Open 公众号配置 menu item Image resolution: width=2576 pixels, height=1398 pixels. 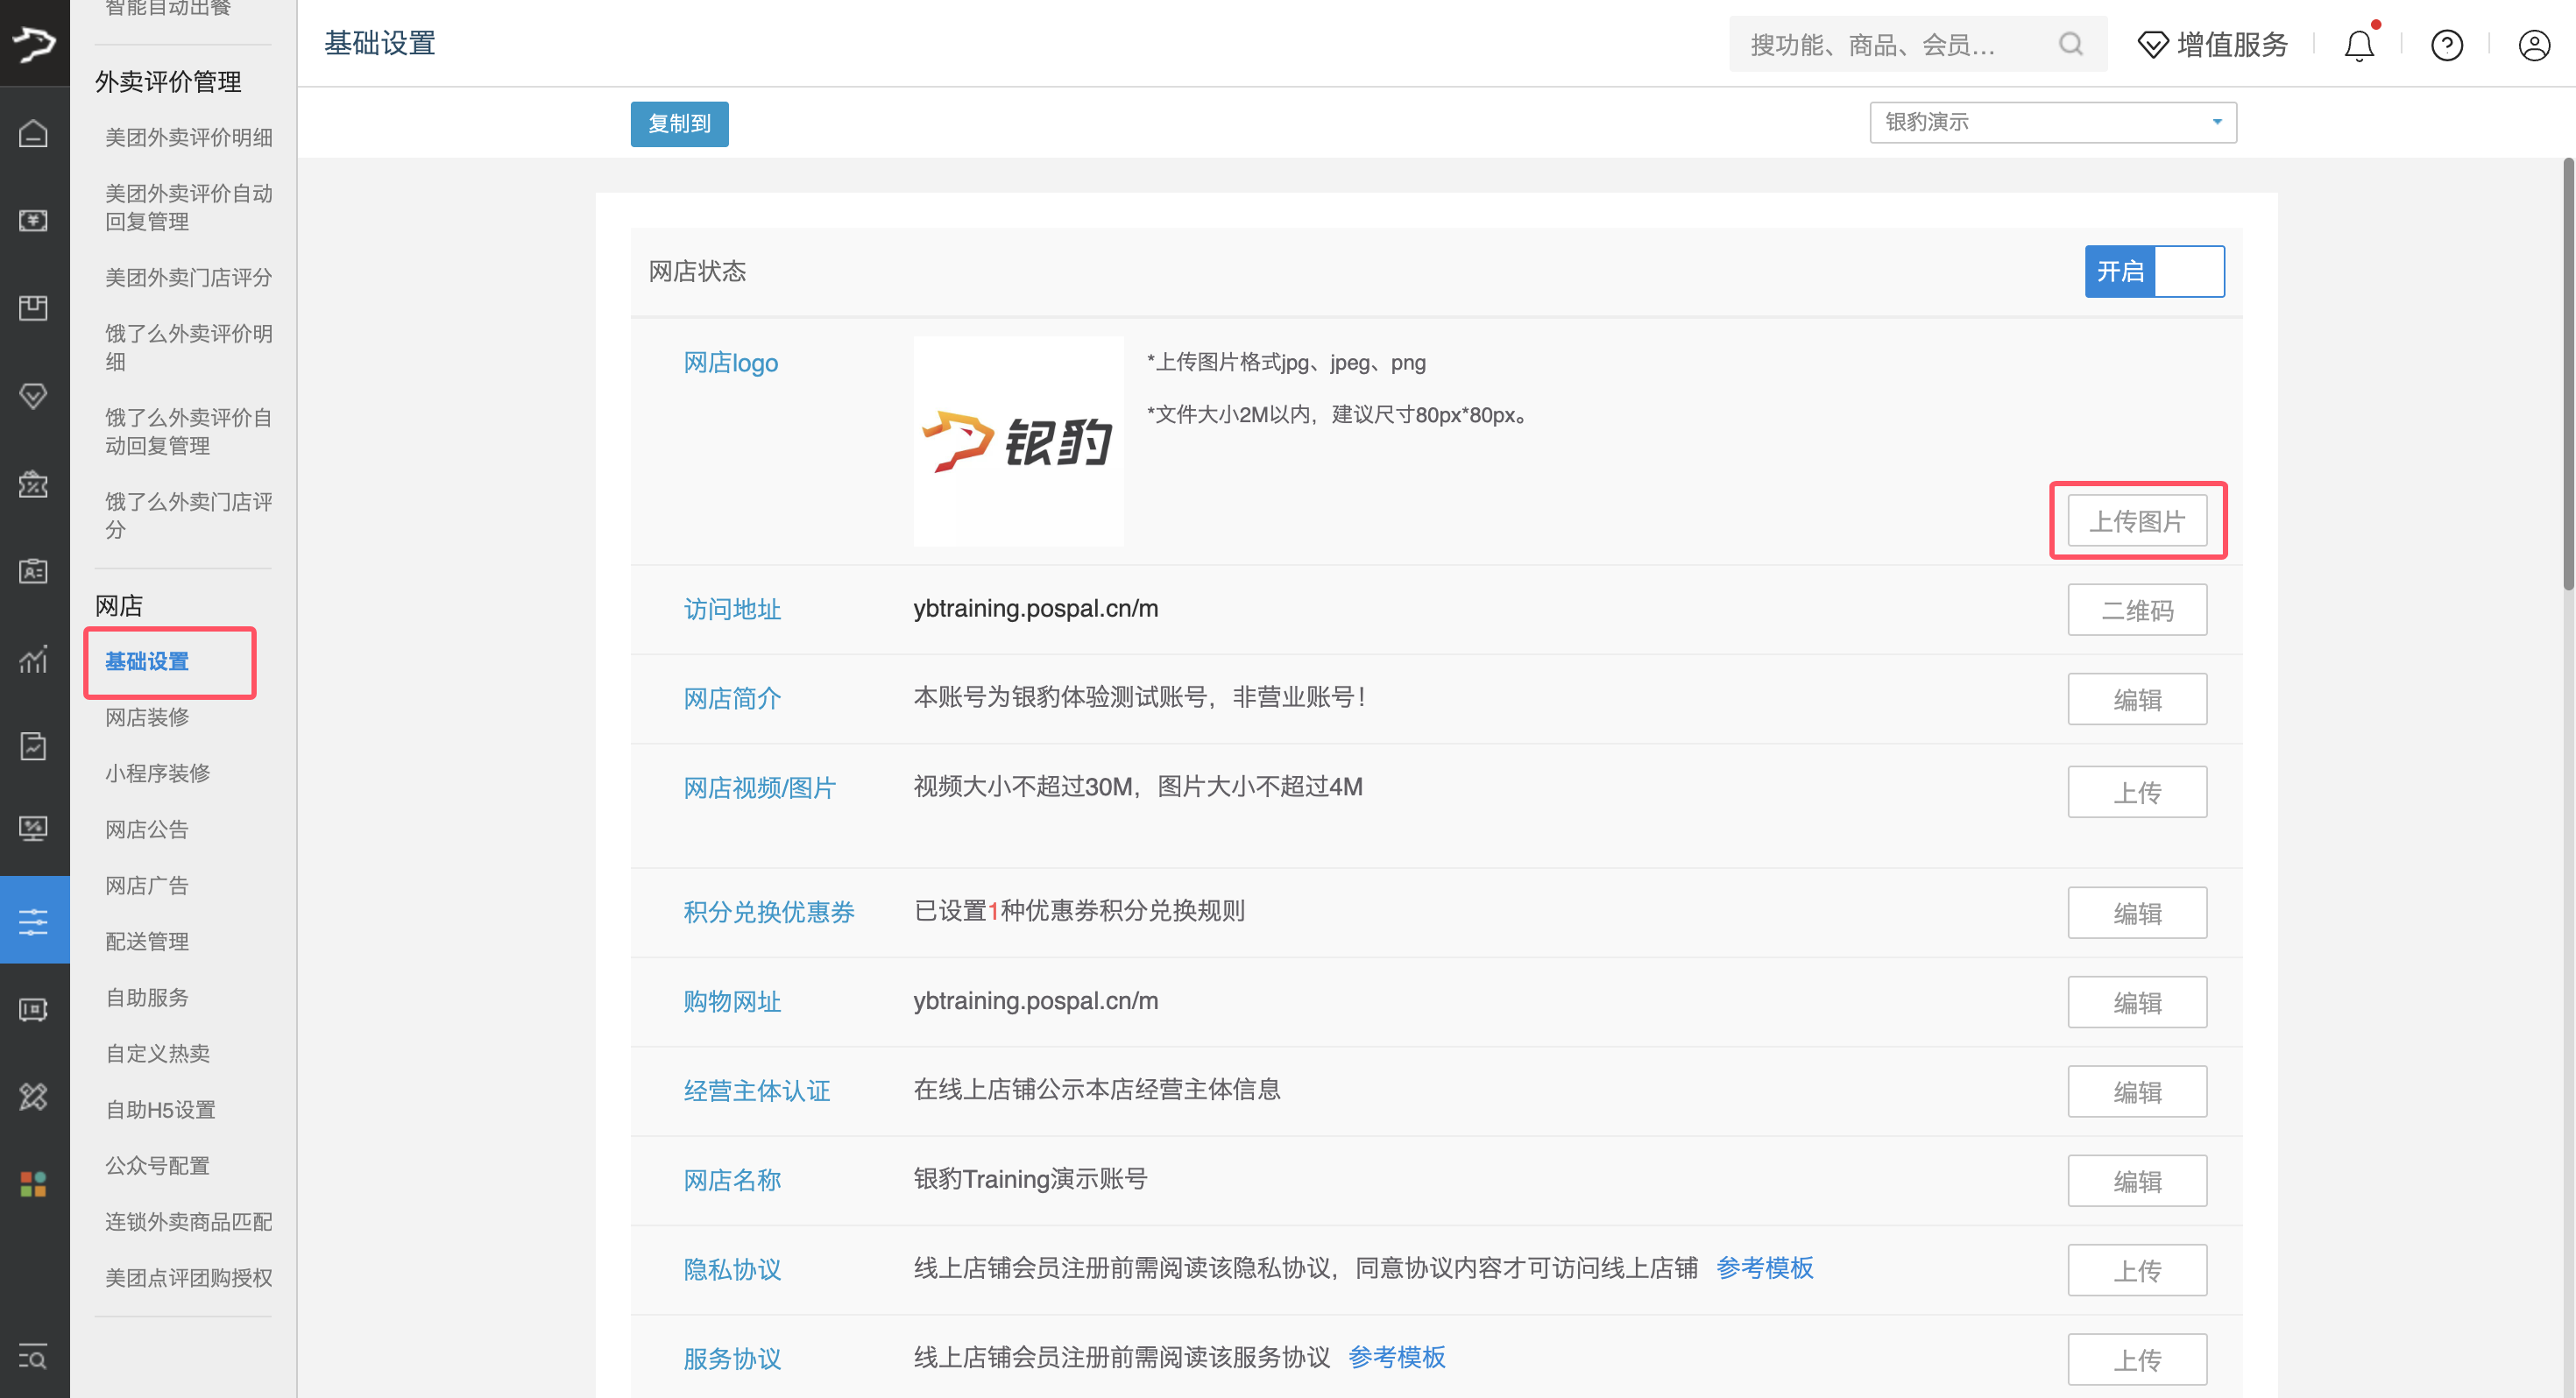click(158, 1165)
